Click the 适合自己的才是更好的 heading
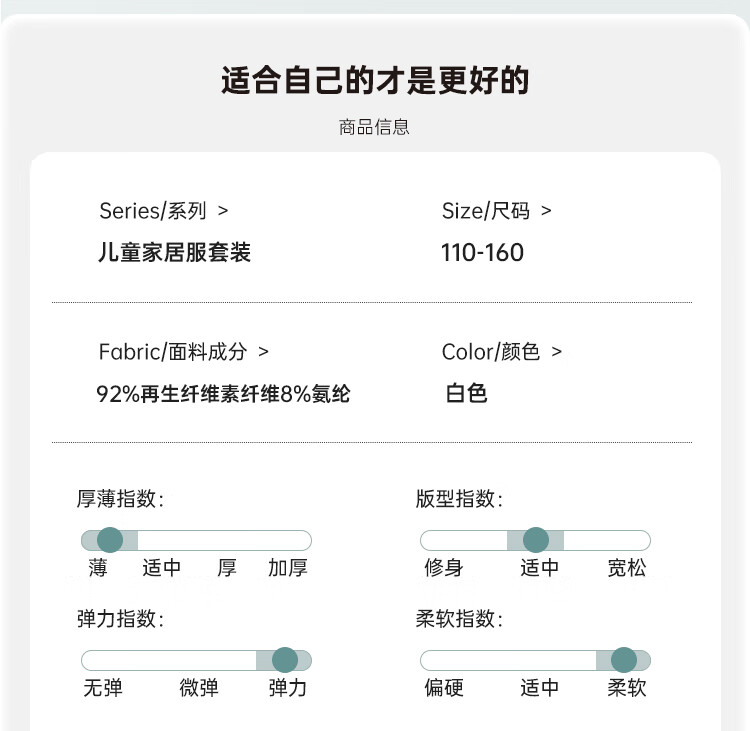This screenshot has width=750, height=731. click(x=375, y=80)
